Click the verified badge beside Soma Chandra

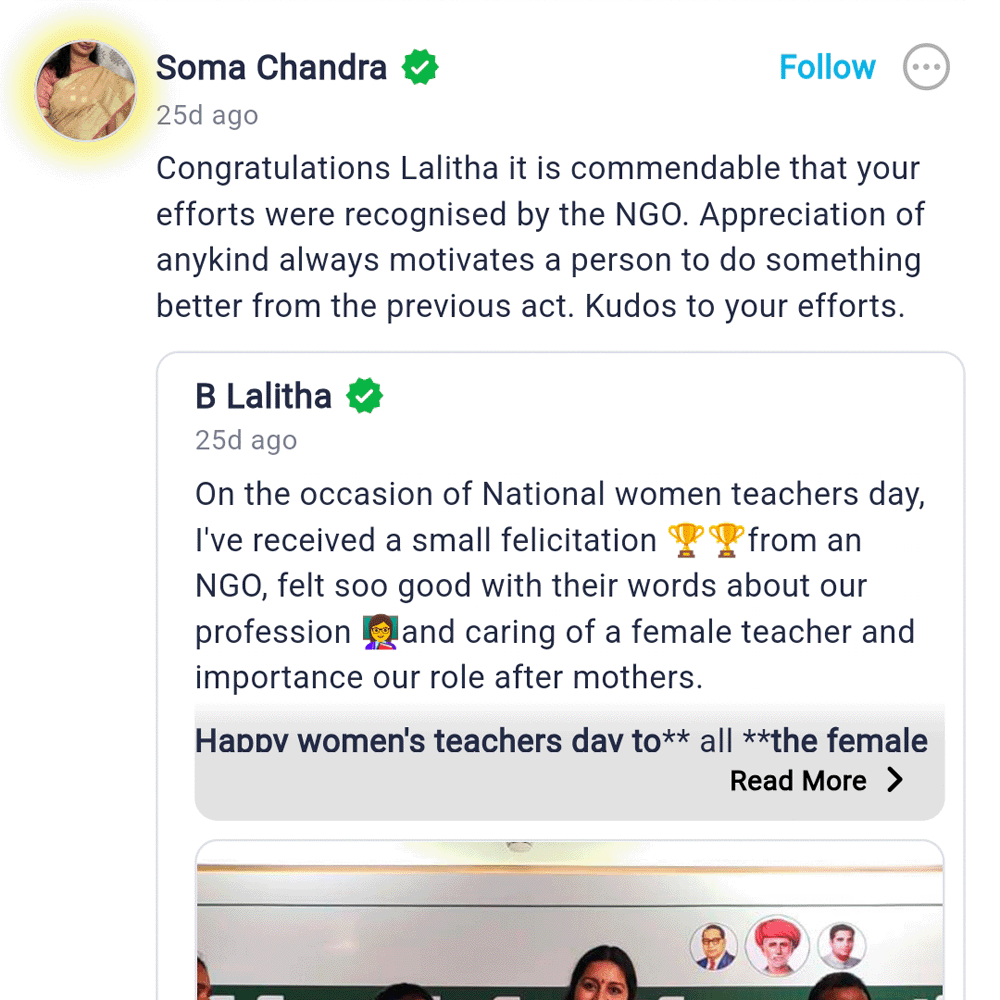pyautogui.click(x=420, y=68)
